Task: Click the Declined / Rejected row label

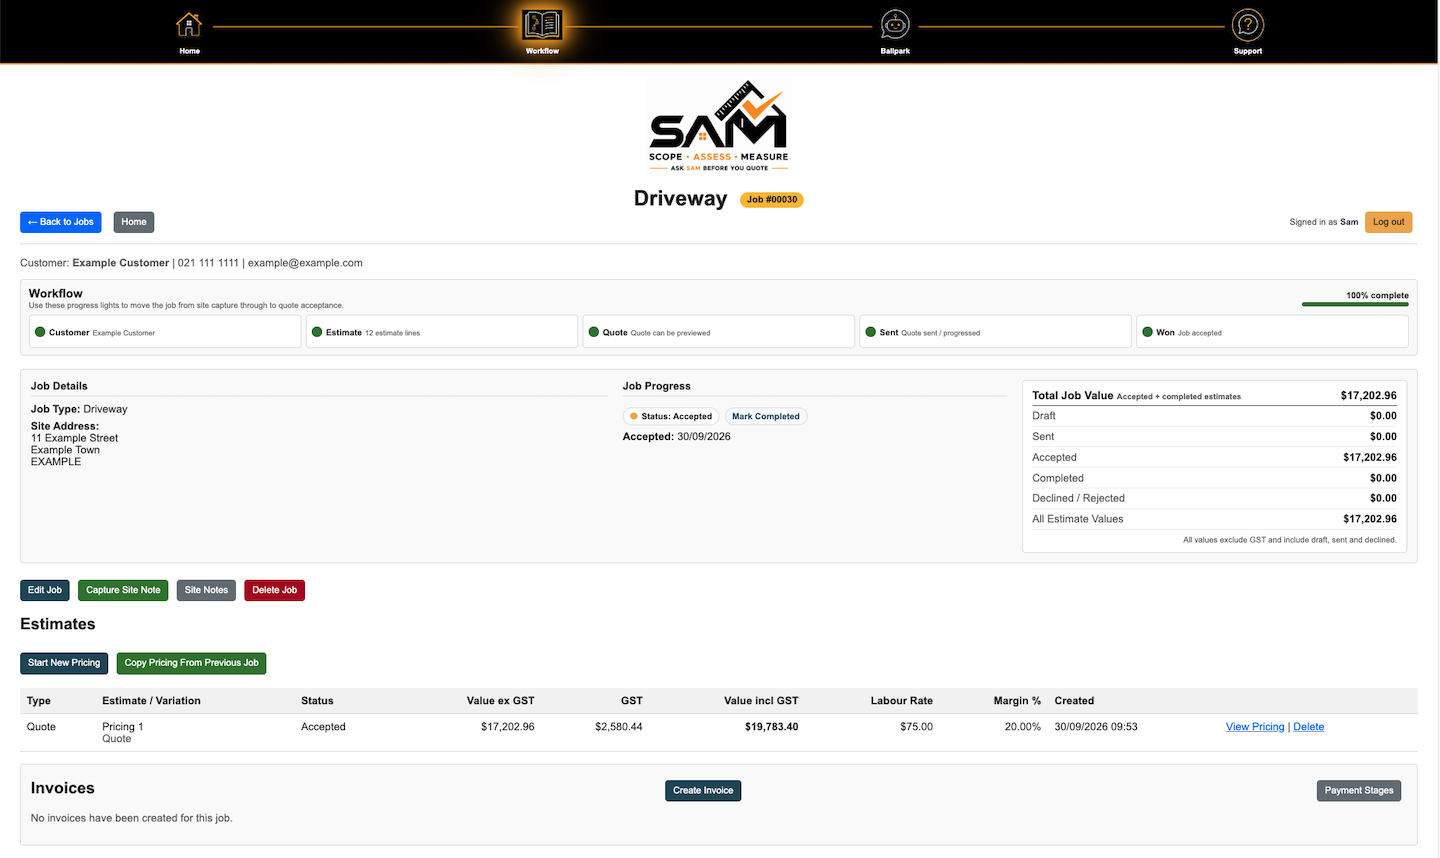Action: [x=1078, y=498]
